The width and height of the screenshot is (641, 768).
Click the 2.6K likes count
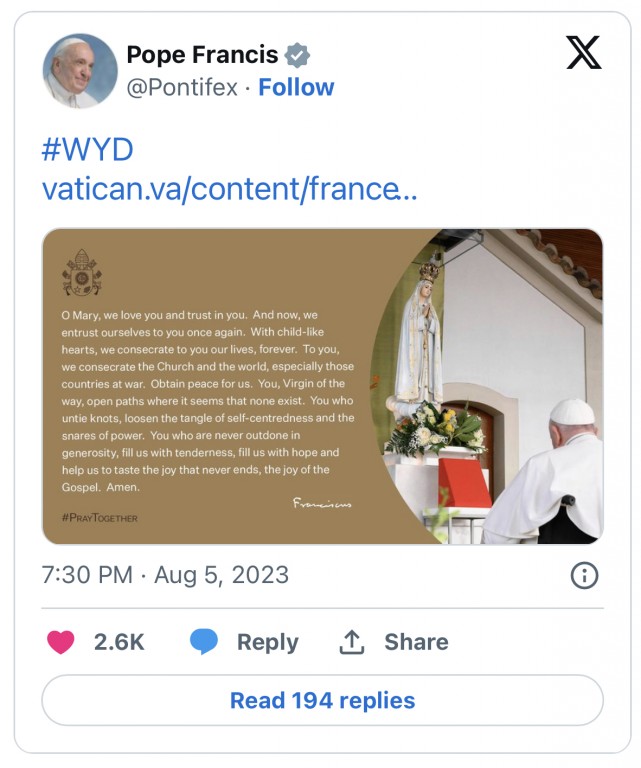point(119,642)
